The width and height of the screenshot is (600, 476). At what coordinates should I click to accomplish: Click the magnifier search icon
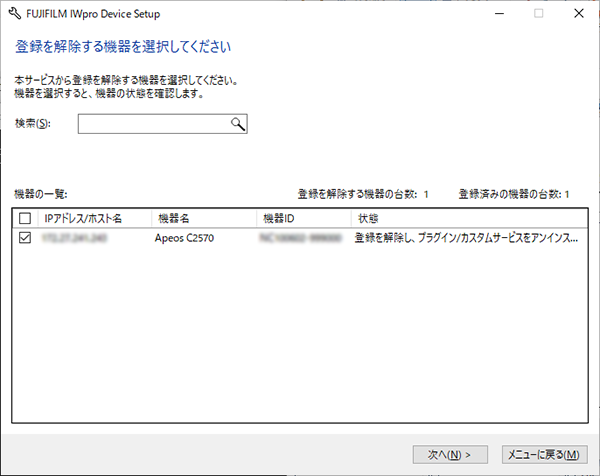(x=238, y=124)
